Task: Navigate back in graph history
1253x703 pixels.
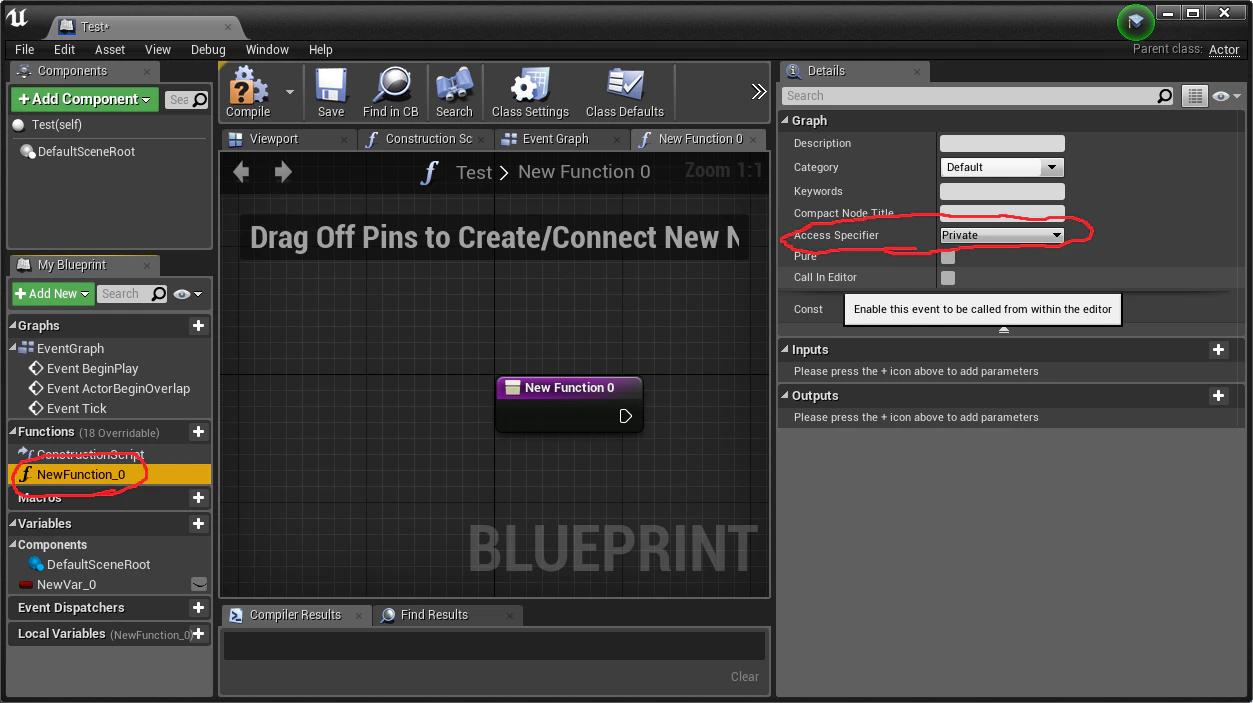Action: click(x=241, y=172)
